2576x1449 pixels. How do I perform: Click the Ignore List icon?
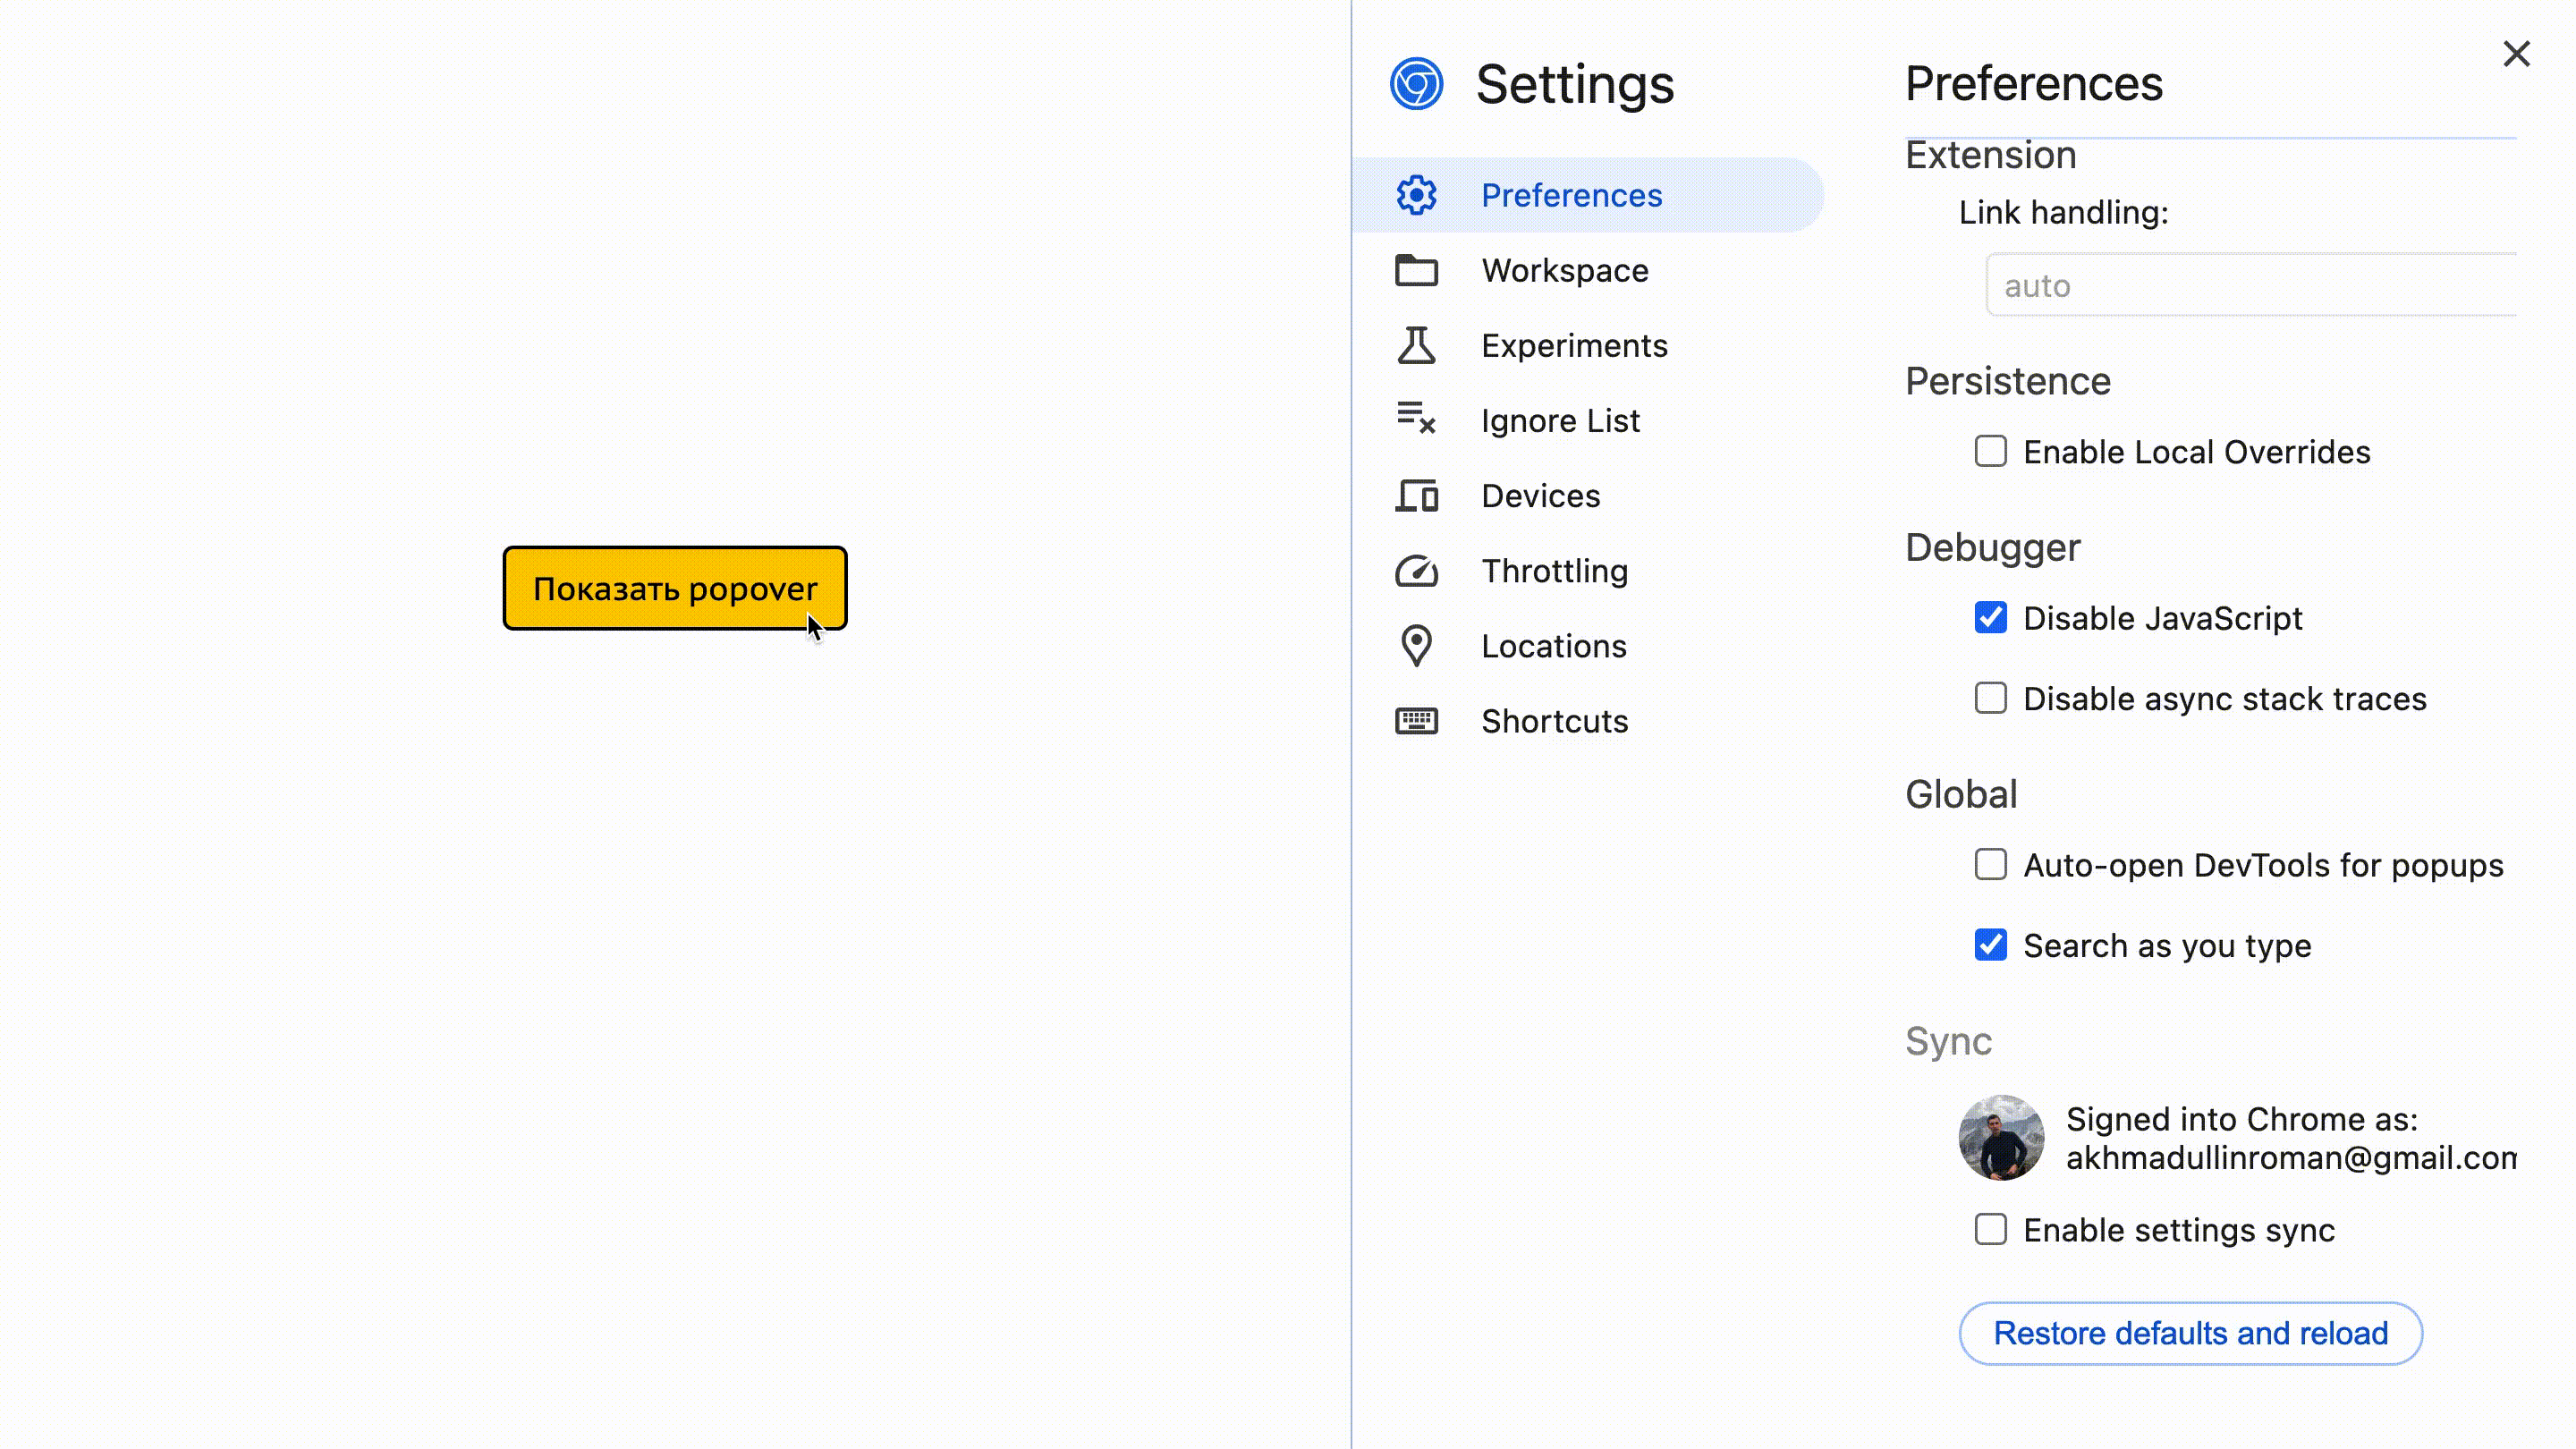coord(1416,420)
